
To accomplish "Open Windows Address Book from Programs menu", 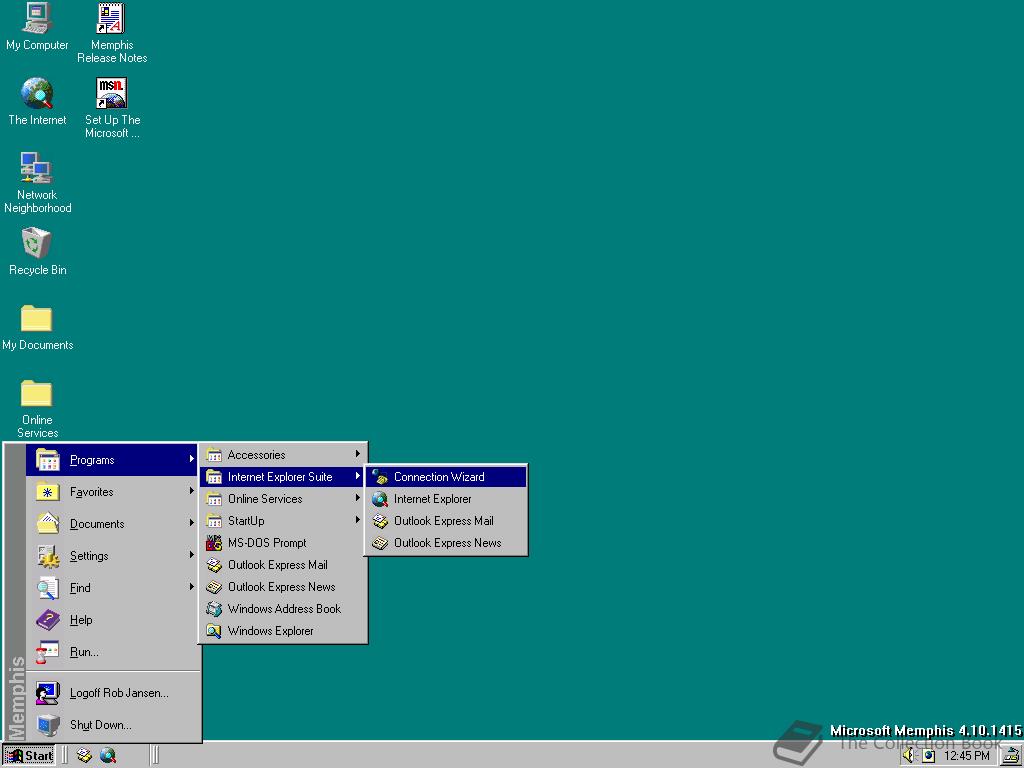I will [x=283, y=609].
